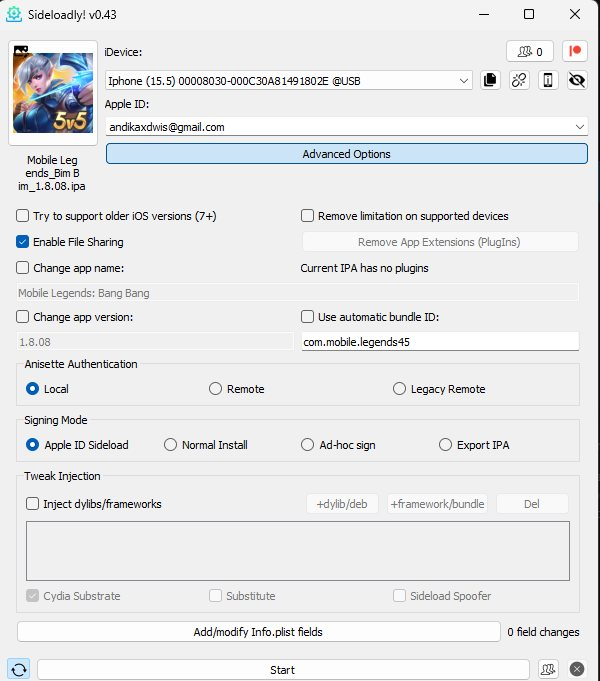Click the broken link unpair icon
Image resolution: width=600 pixels, height=681 pixels.
click(519, 80)
